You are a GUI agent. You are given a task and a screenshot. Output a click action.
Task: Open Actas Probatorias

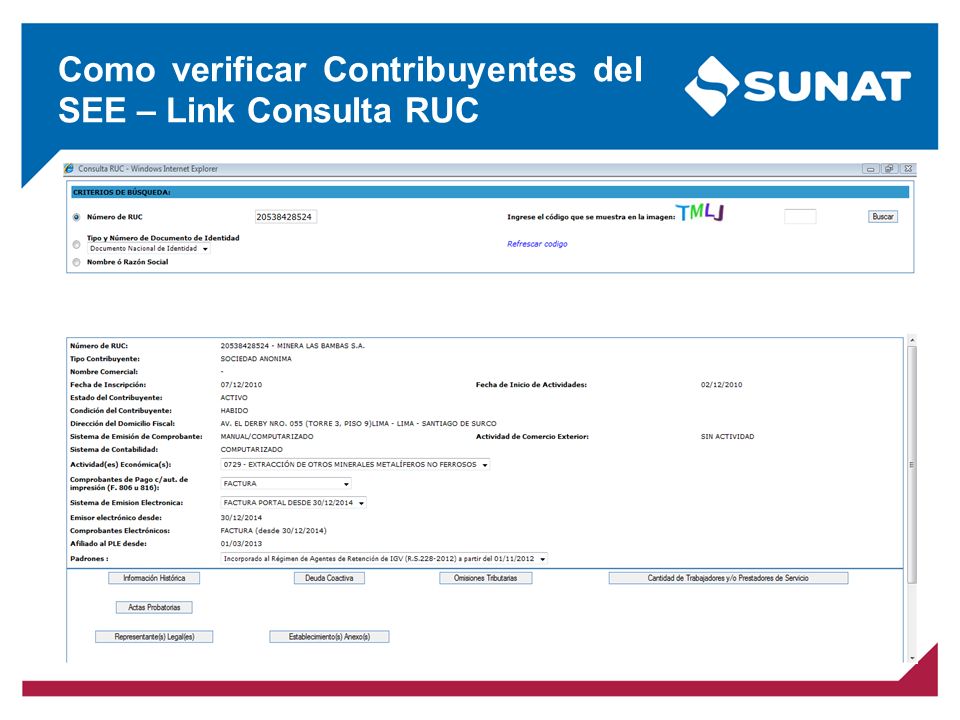click(154, 607)
